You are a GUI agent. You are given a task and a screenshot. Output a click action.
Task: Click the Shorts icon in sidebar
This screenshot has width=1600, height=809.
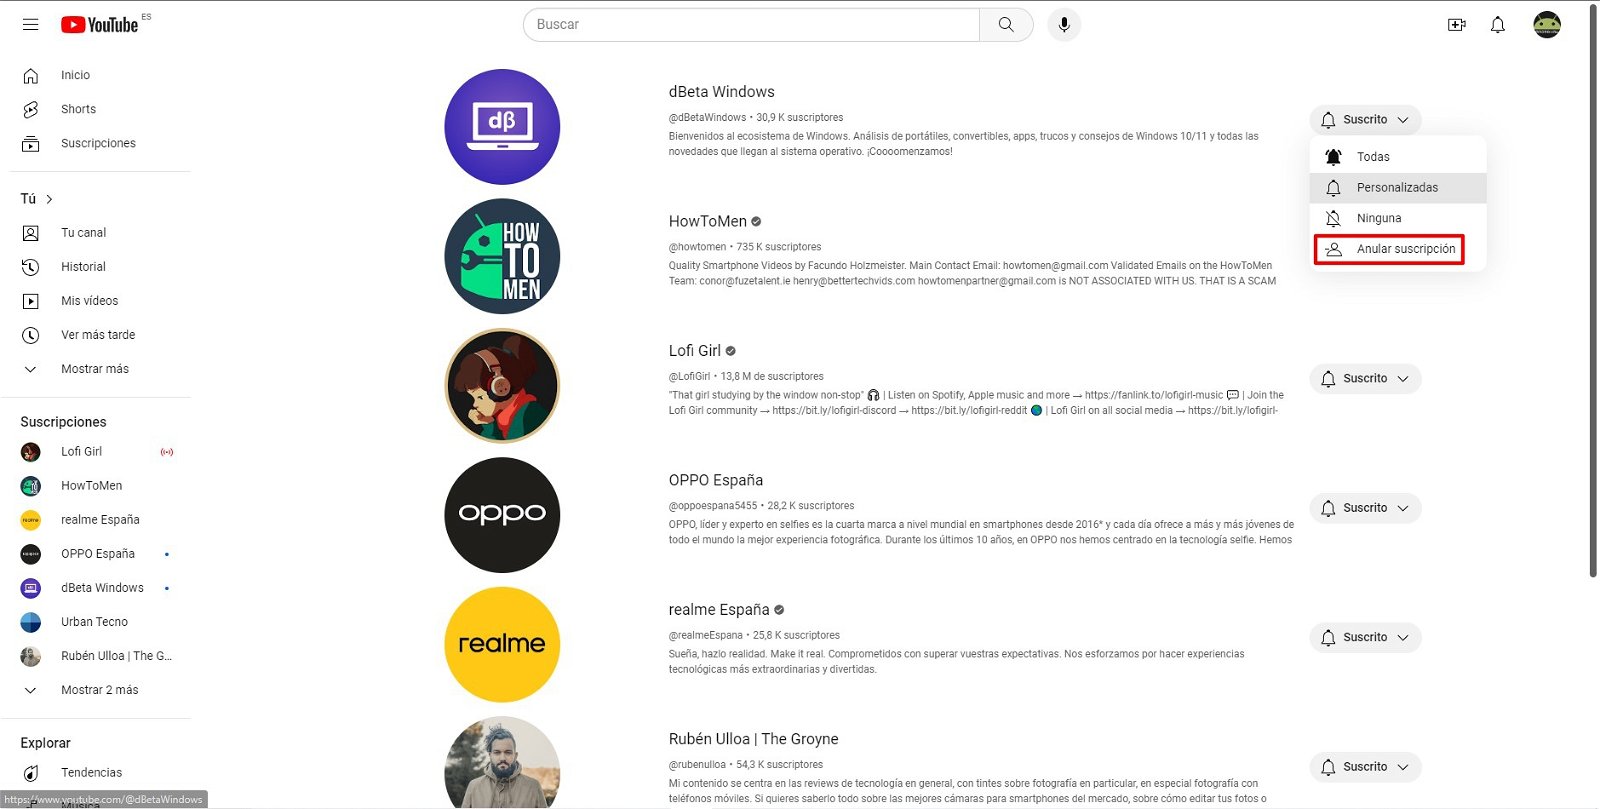click(31, 109)
